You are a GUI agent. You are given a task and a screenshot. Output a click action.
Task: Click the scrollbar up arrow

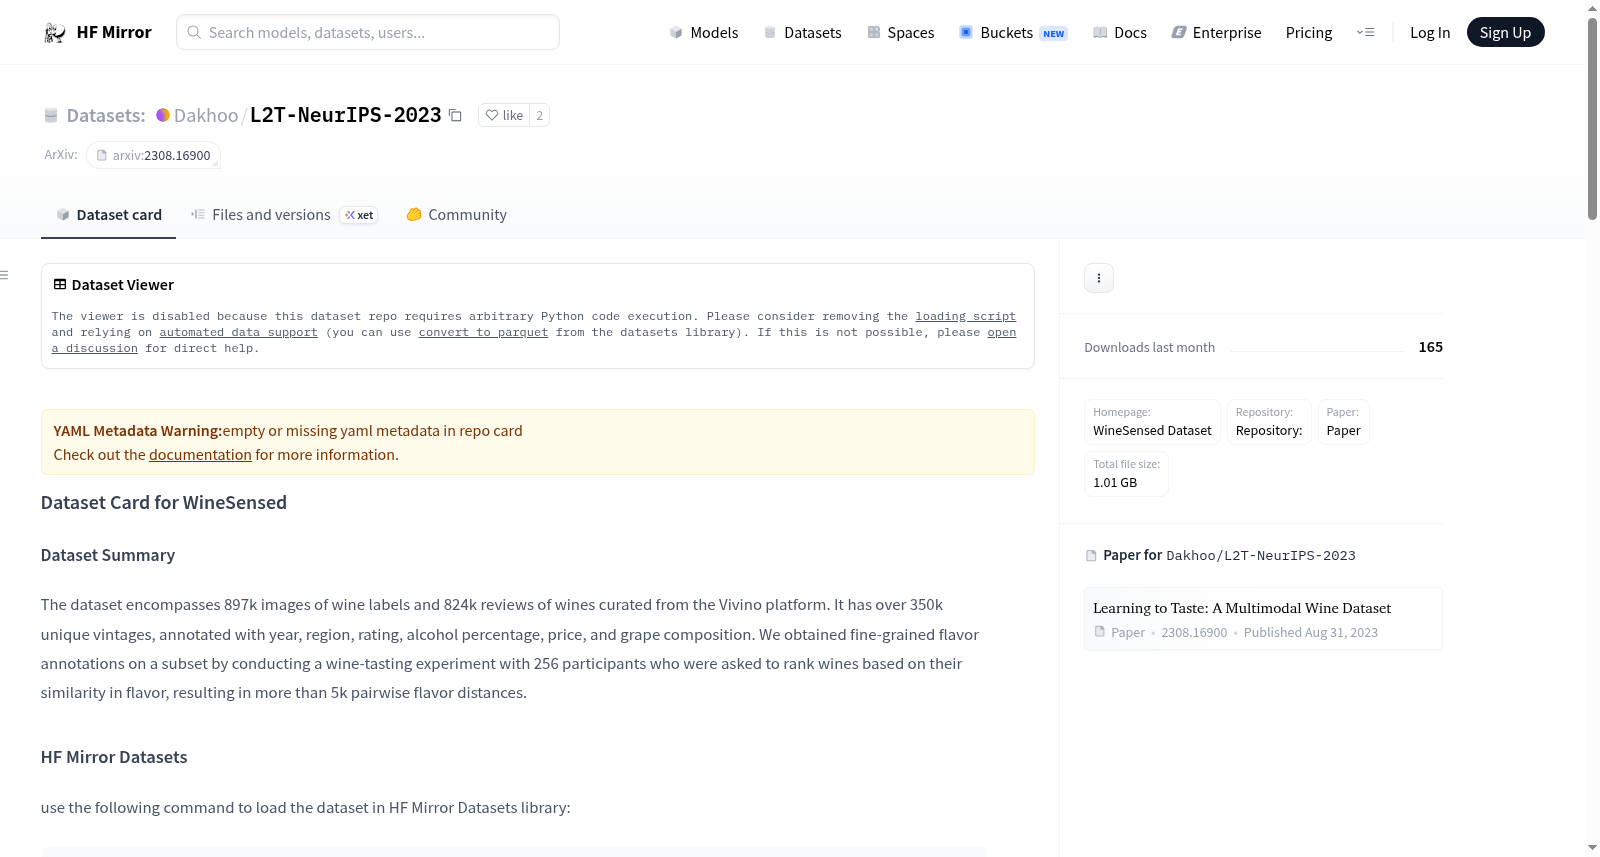1592,8
